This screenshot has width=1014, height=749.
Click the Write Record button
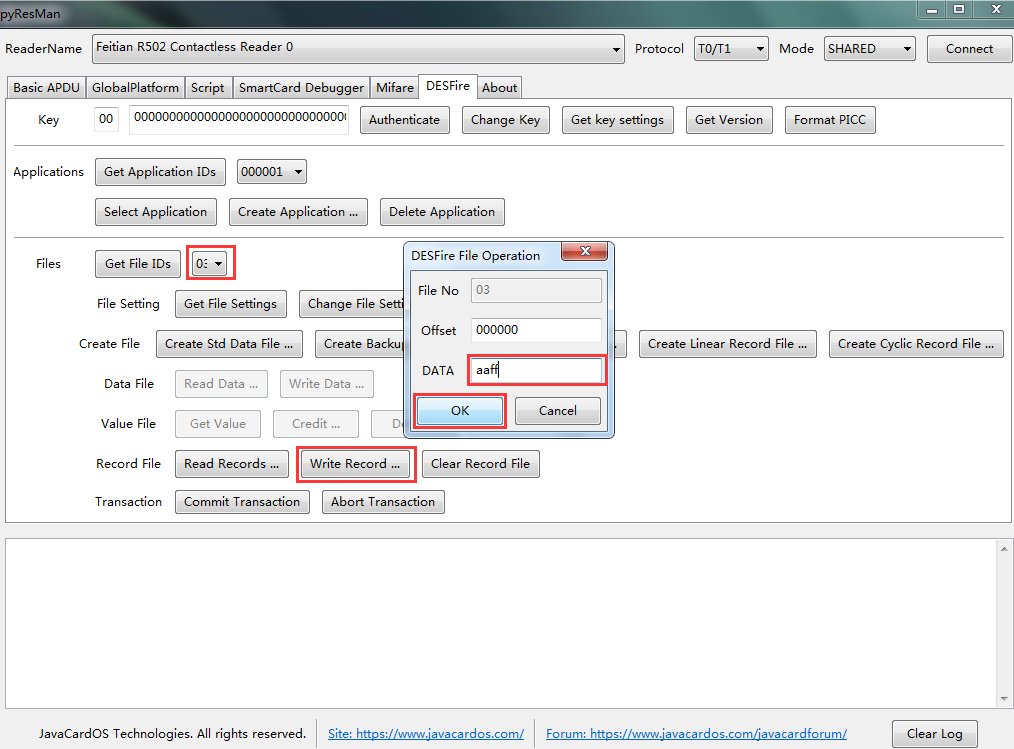355,464
